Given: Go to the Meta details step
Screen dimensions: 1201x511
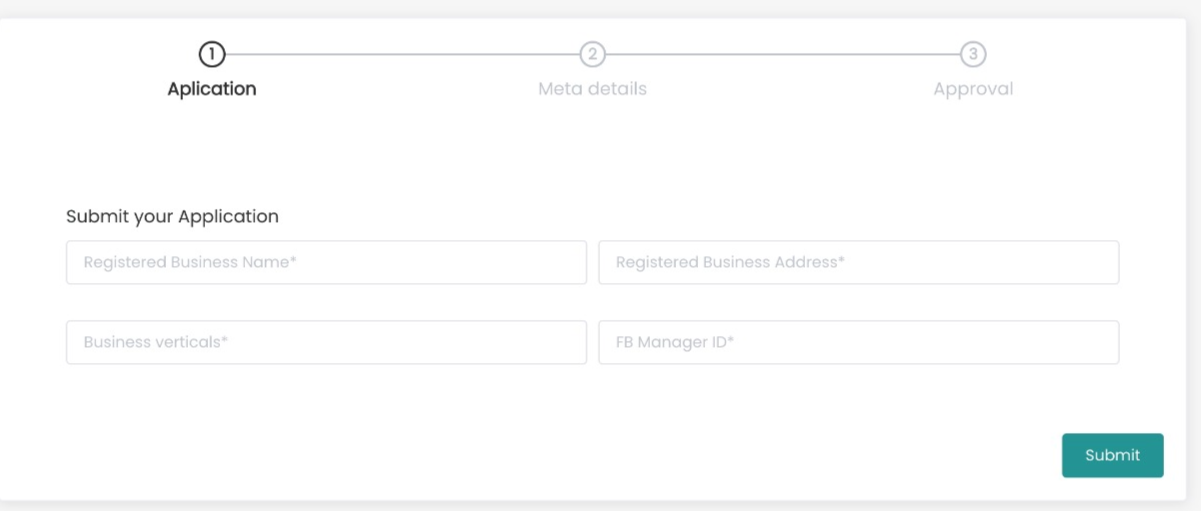Looking at the screenshot, I should (x=592, y=89).
